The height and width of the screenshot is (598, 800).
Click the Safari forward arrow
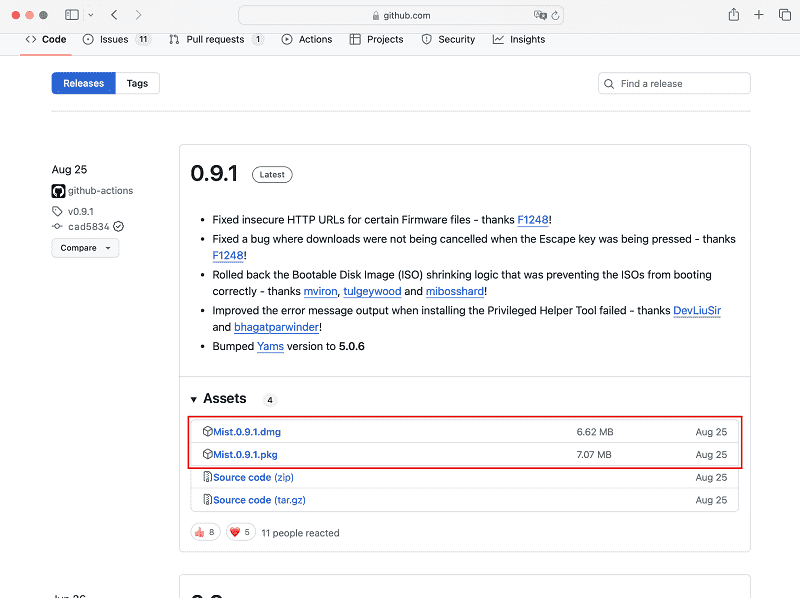[x=138, y=15]
